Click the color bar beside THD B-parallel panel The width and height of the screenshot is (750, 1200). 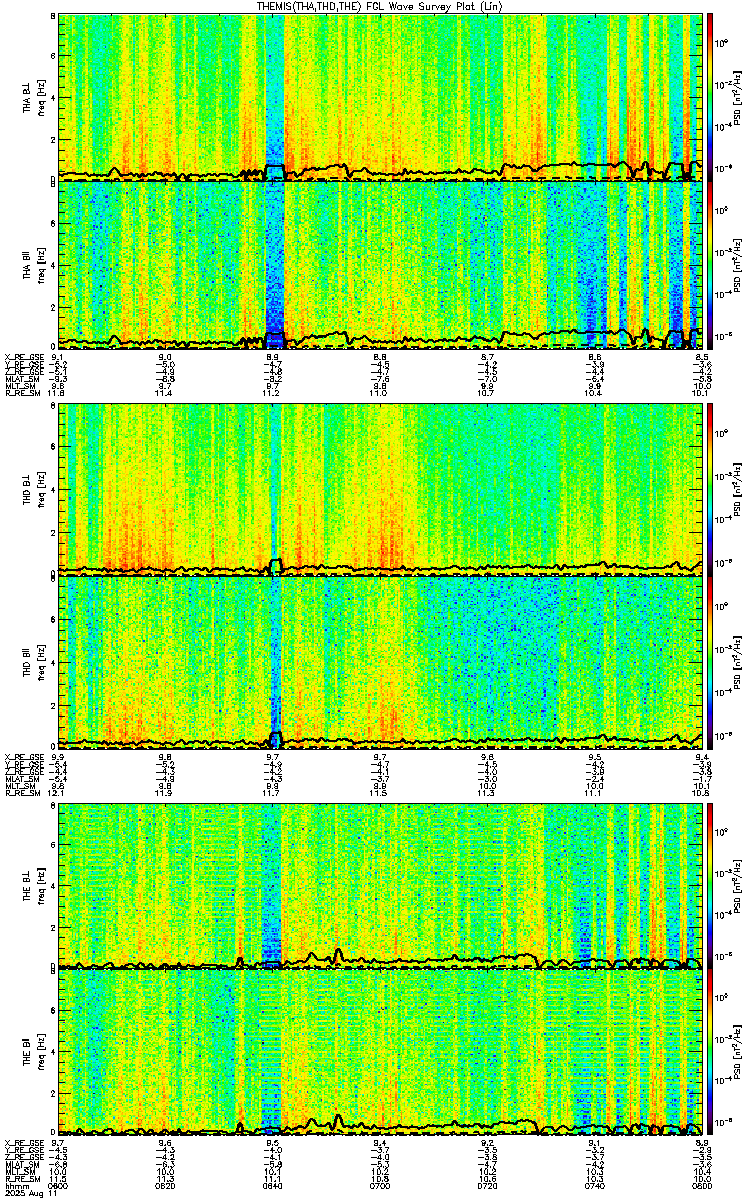coord(711,661)
